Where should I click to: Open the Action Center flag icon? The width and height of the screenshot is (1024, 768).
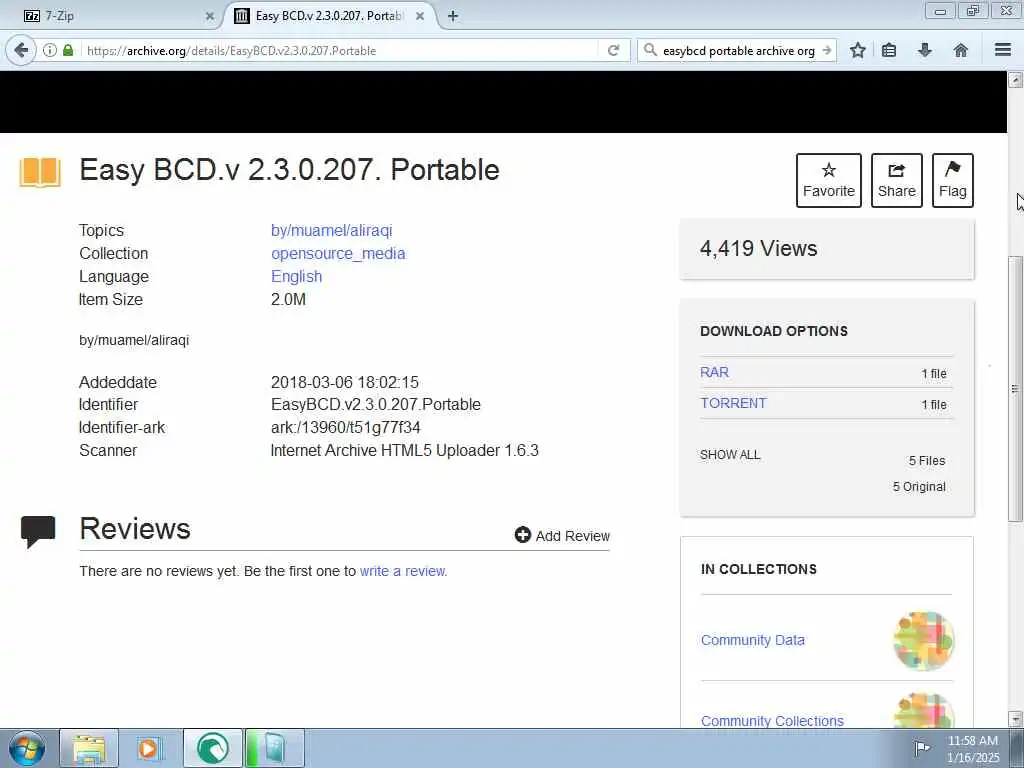[921, 748]
